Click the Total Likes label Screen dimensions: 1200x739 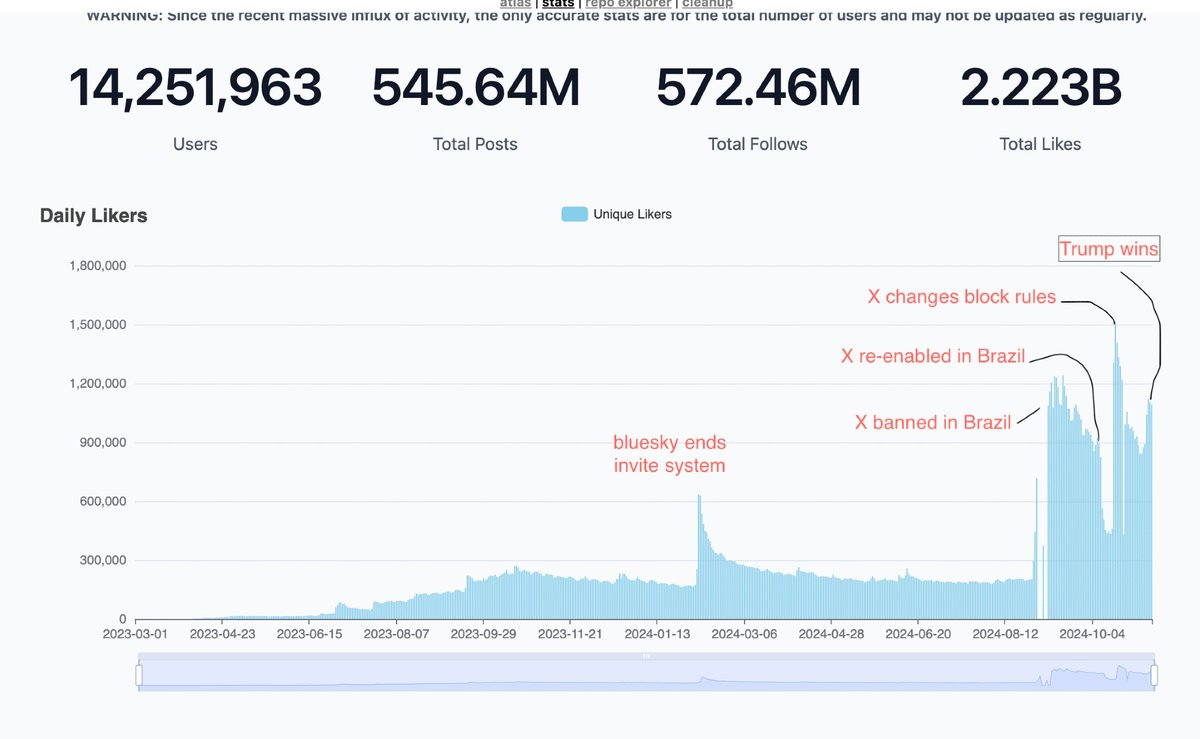click(1040, 144)
